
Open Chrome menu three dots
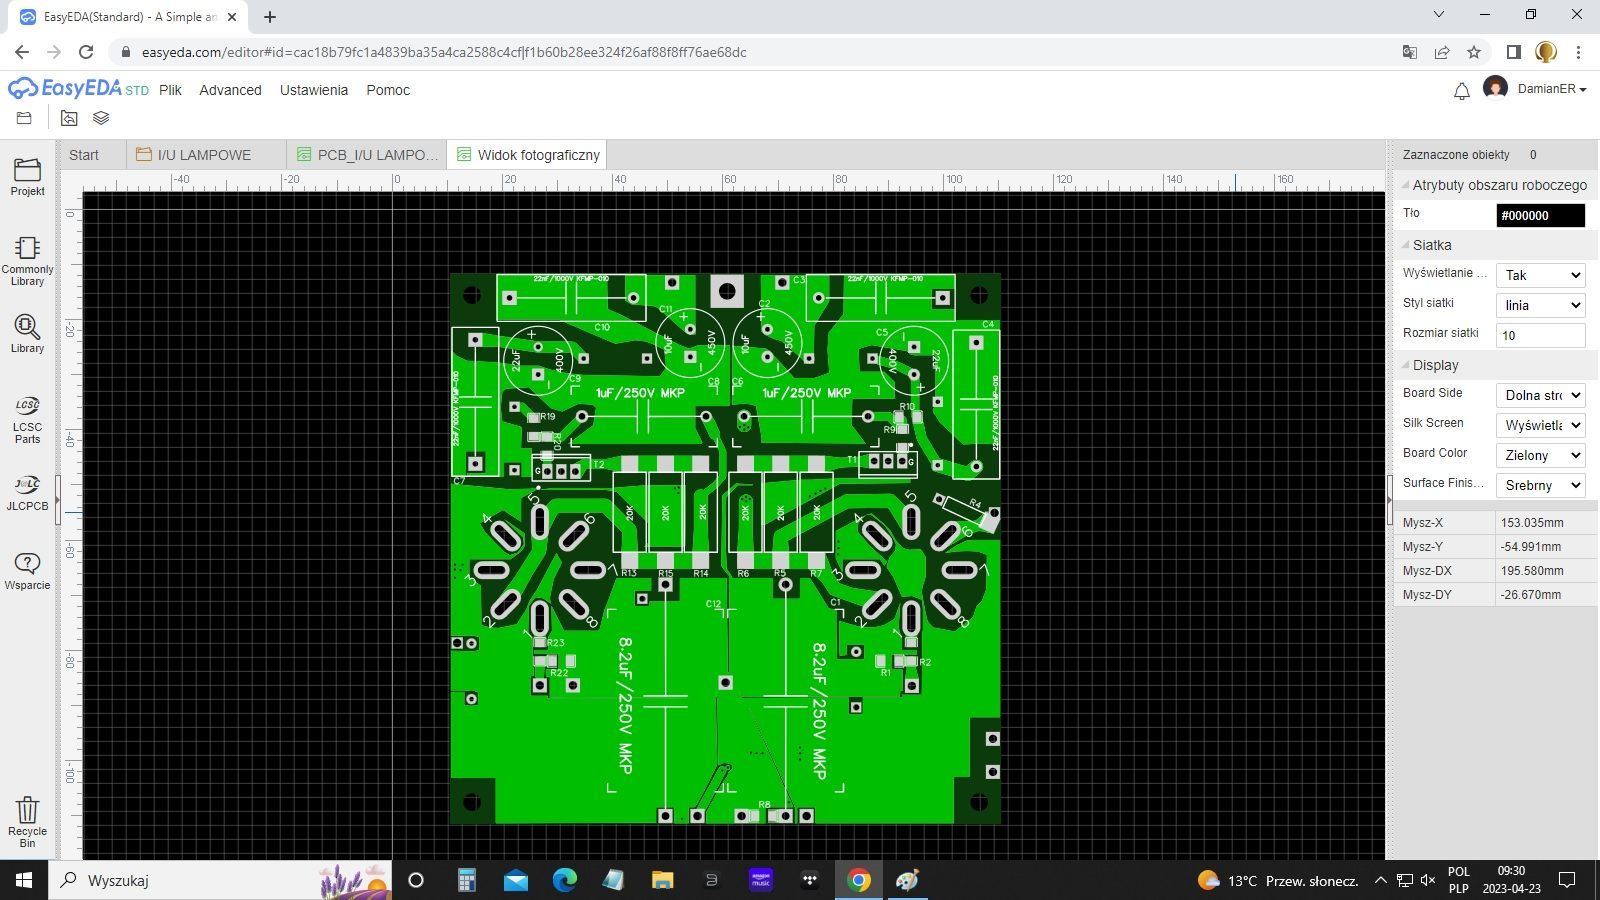click(1578, 52)
